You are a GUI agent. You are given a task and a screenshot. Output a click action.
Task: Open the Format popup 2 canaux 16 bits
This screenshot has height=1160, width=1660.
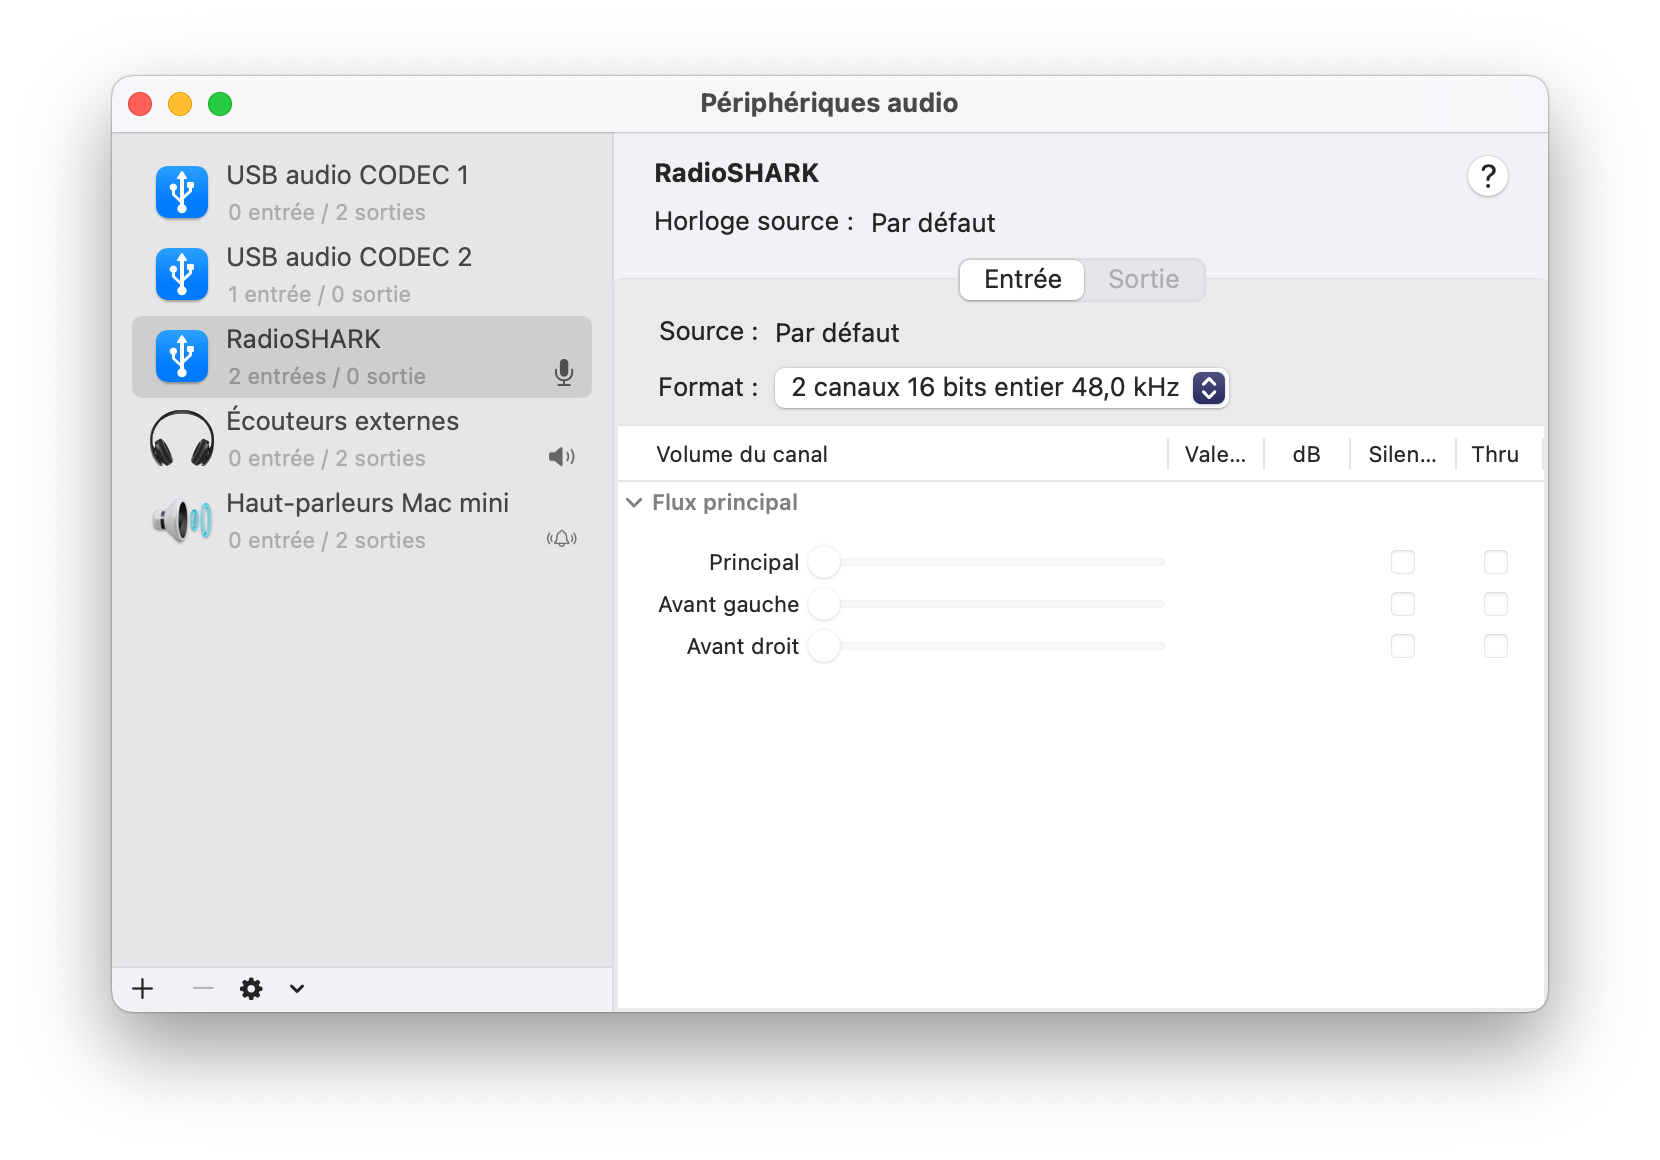click(1001, 388)
